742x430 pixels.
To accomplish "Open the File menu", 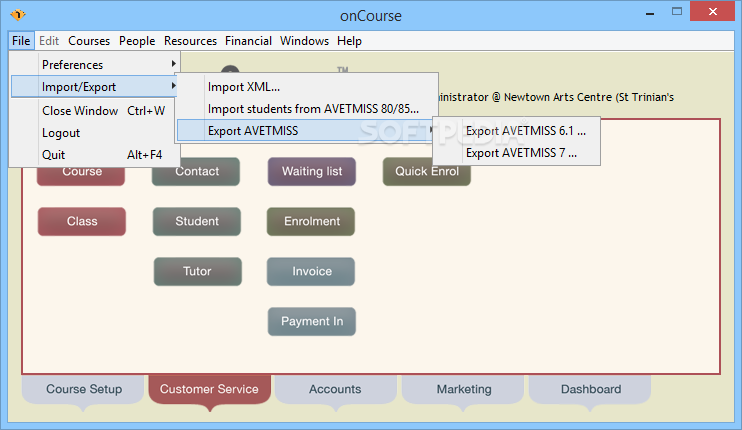I will (x=21, y=41).
